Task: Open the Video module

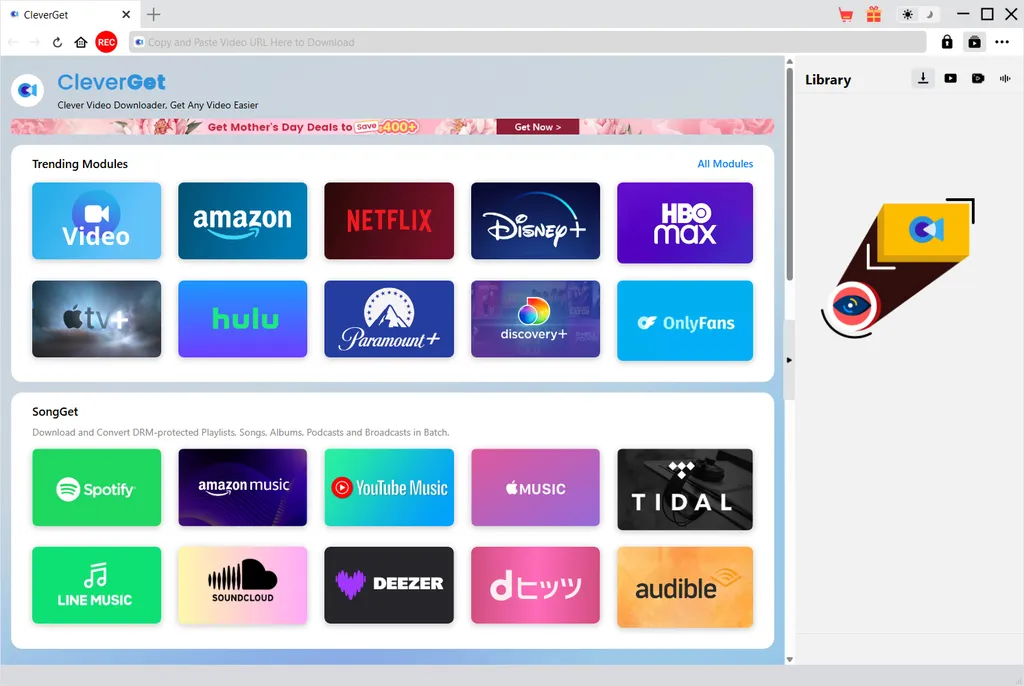Action: tap(97, 221)
